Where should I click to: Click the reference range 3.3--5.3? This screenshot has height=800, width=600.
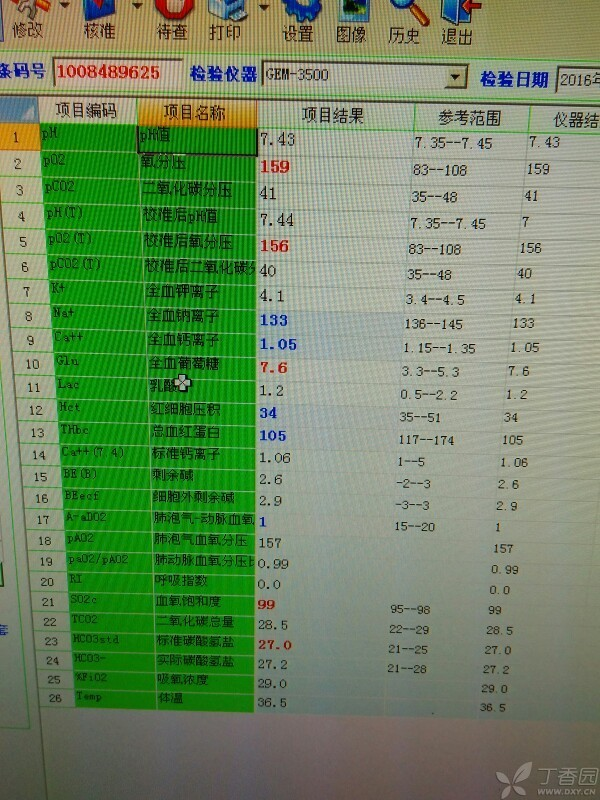[x=430, y=371]
